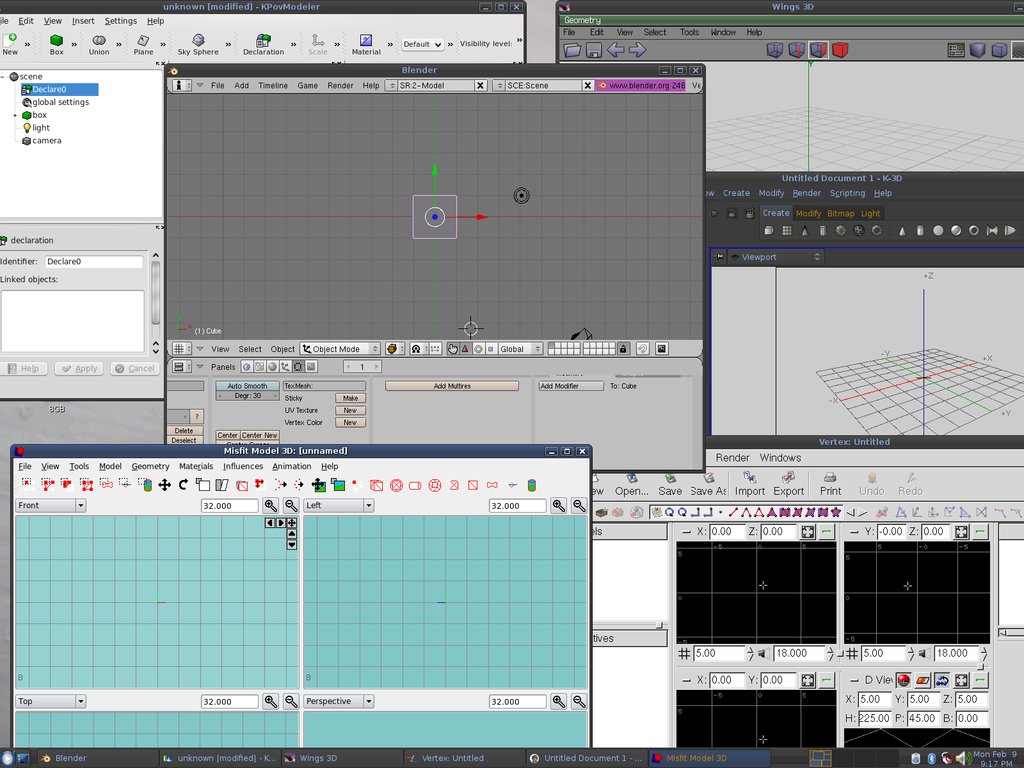Viewport: 1024px width, 768px height.
Task: Open the Render menu in Blender
Action: tap(340, 86)
